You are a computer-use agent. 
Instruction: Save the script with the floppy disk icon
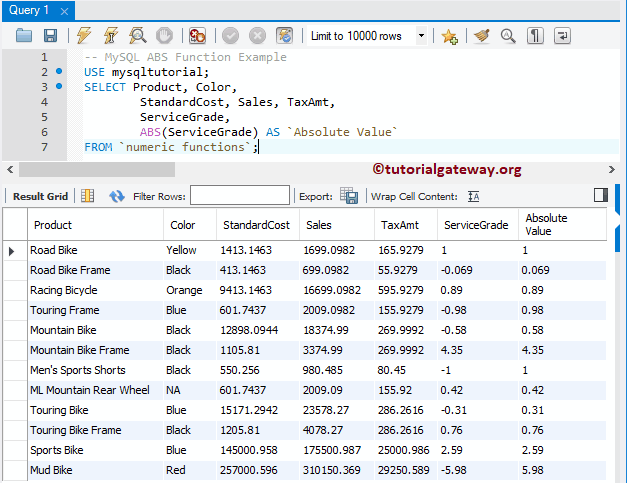(50, 36)
